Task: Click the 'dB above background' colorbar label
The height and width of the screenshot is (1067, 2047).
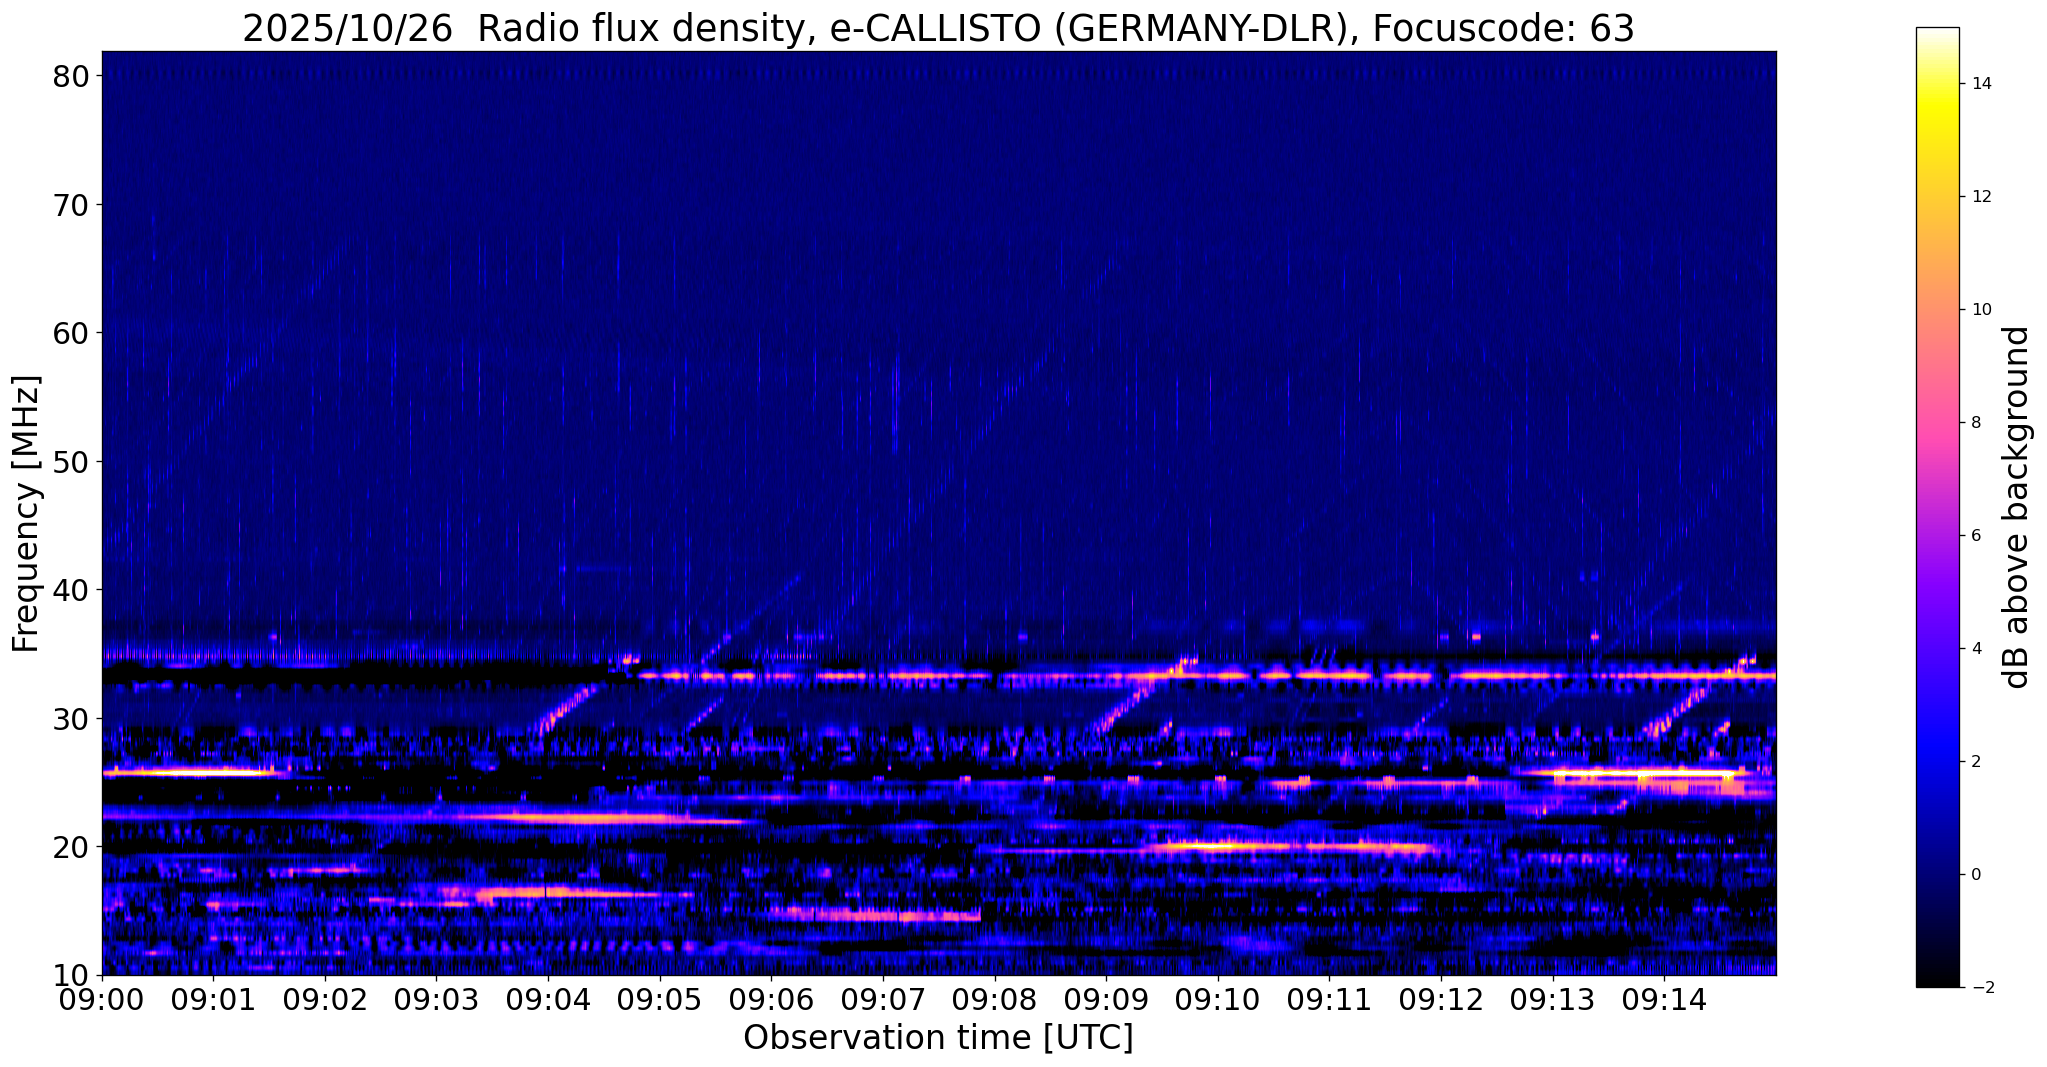Action: pos(2017,507)
